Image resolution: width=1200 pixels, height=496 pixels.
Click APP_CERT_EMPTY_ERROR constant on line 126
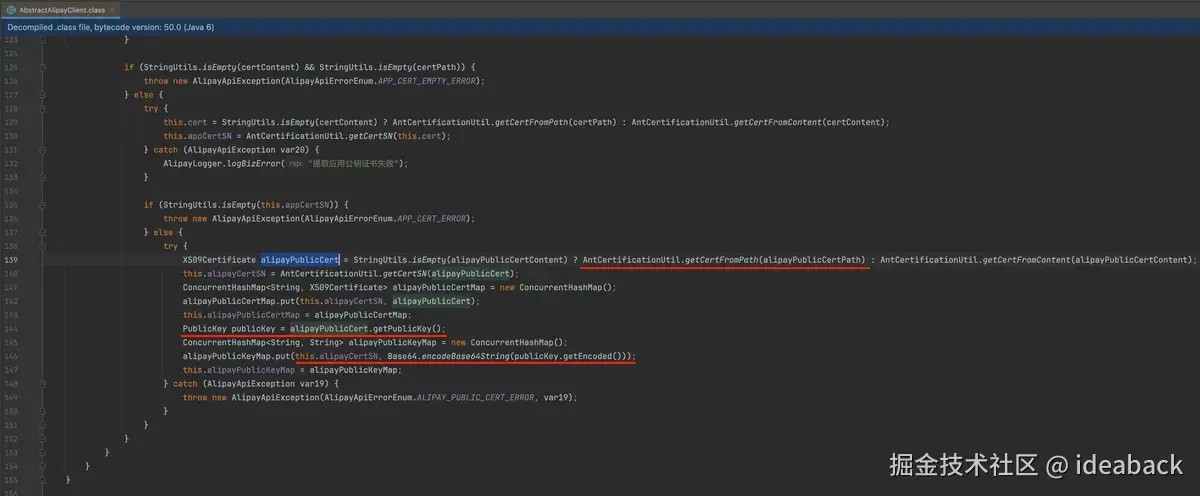point(427,80)
